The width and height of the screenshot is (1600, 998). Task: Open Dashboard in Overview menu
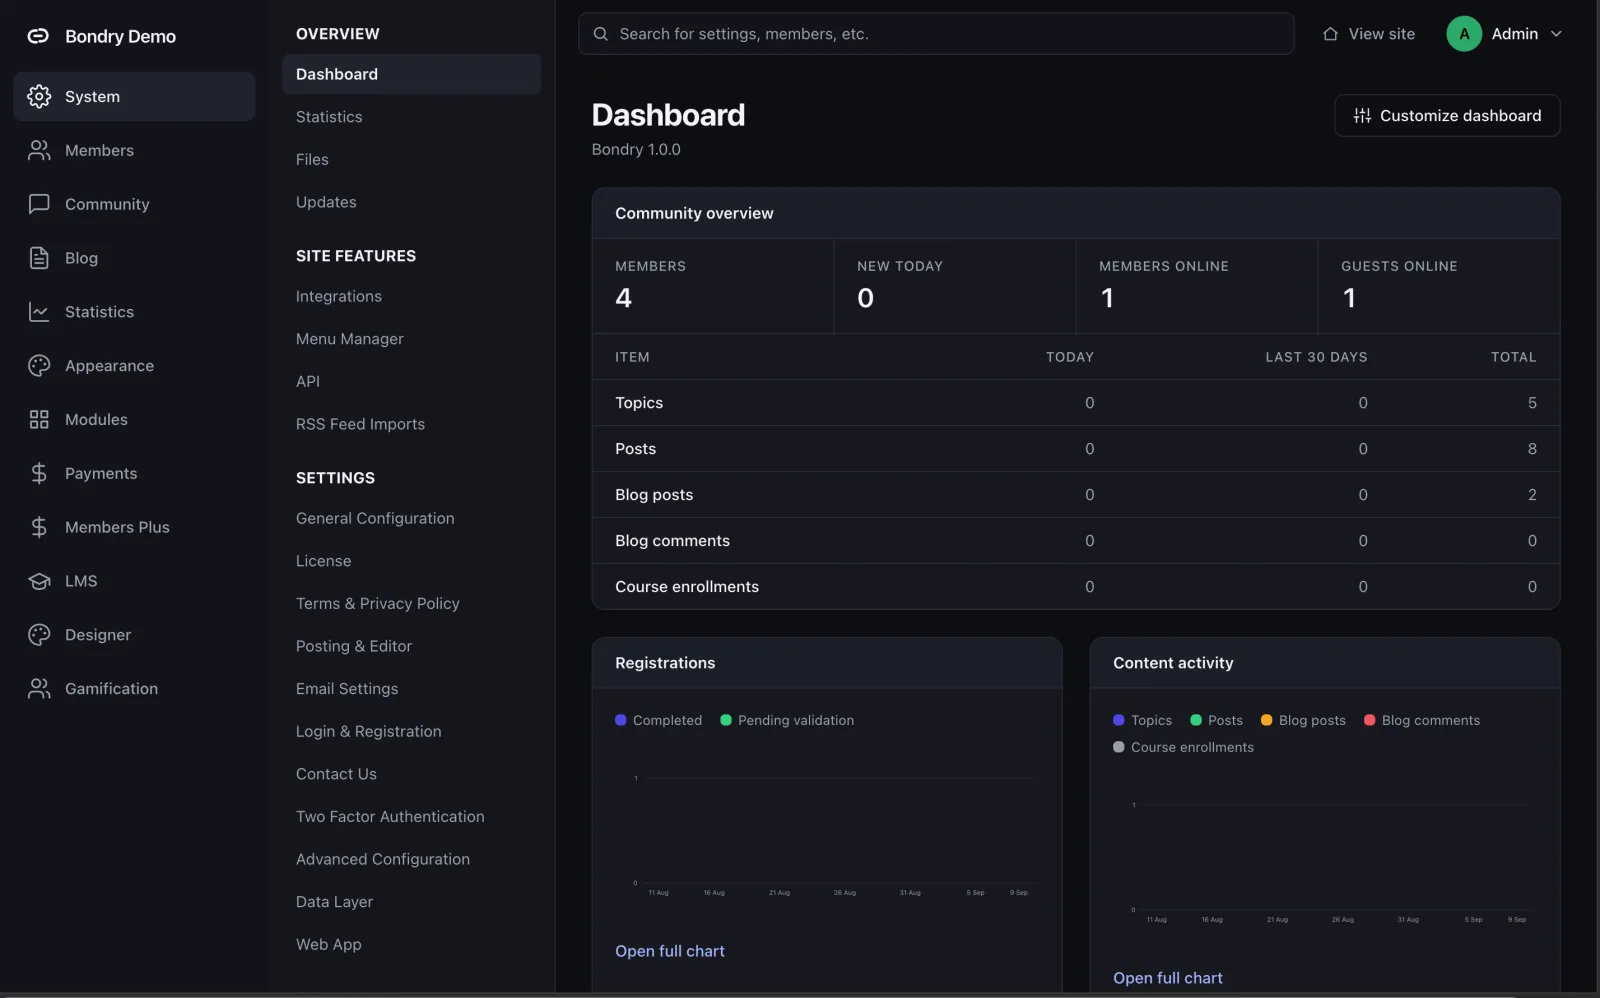click(411, 74)
